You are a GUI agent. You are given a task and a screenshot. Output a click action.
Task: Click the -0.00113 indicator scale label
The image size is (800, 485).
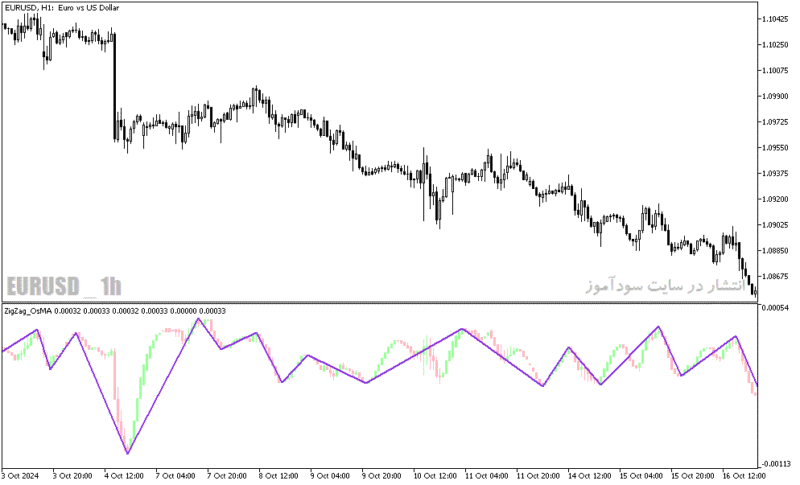(775, 464)
